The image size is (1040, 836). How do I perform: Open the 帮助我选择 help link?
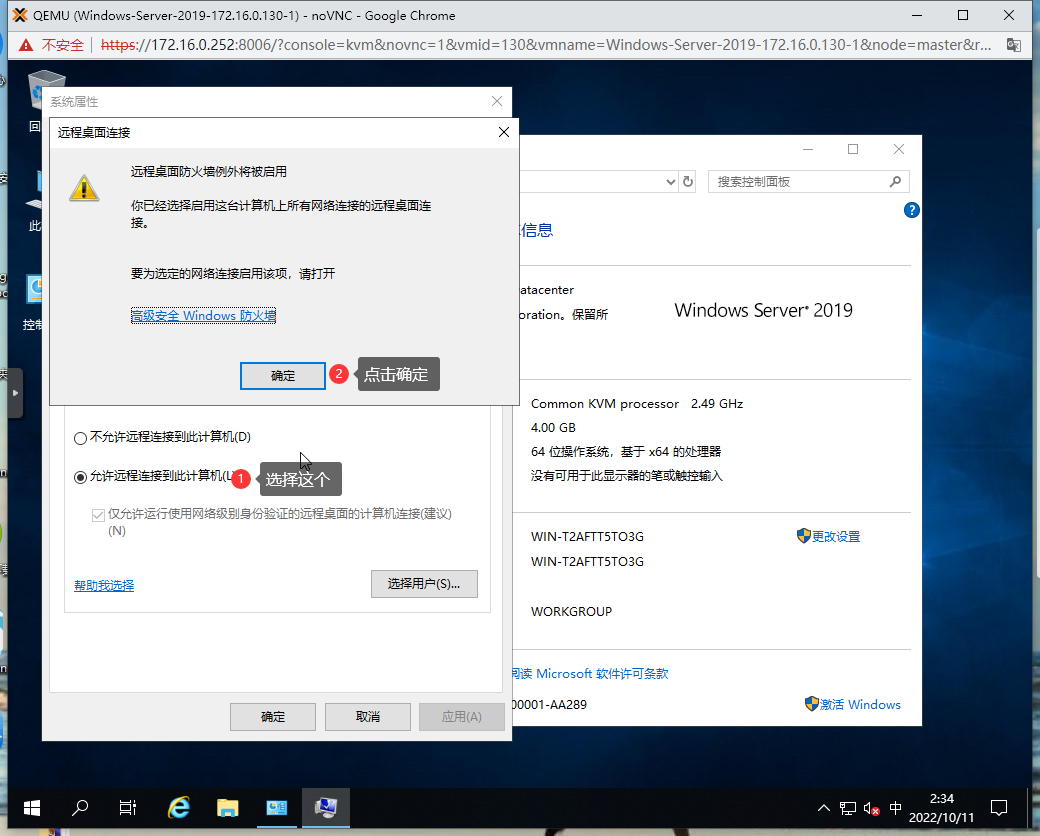pyautogui.click(x=104, y=585)
